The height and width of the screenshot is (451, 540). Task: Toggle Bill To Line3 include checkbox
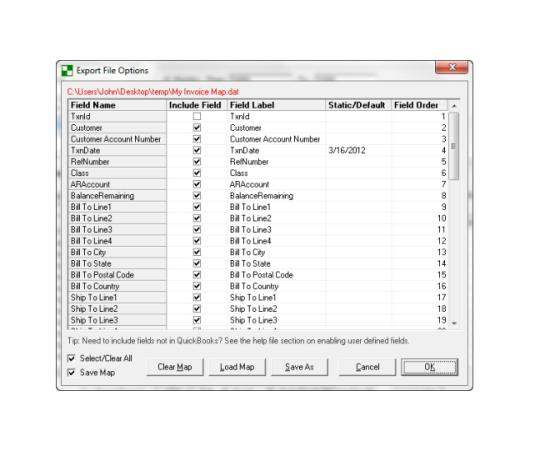(197, 230)
